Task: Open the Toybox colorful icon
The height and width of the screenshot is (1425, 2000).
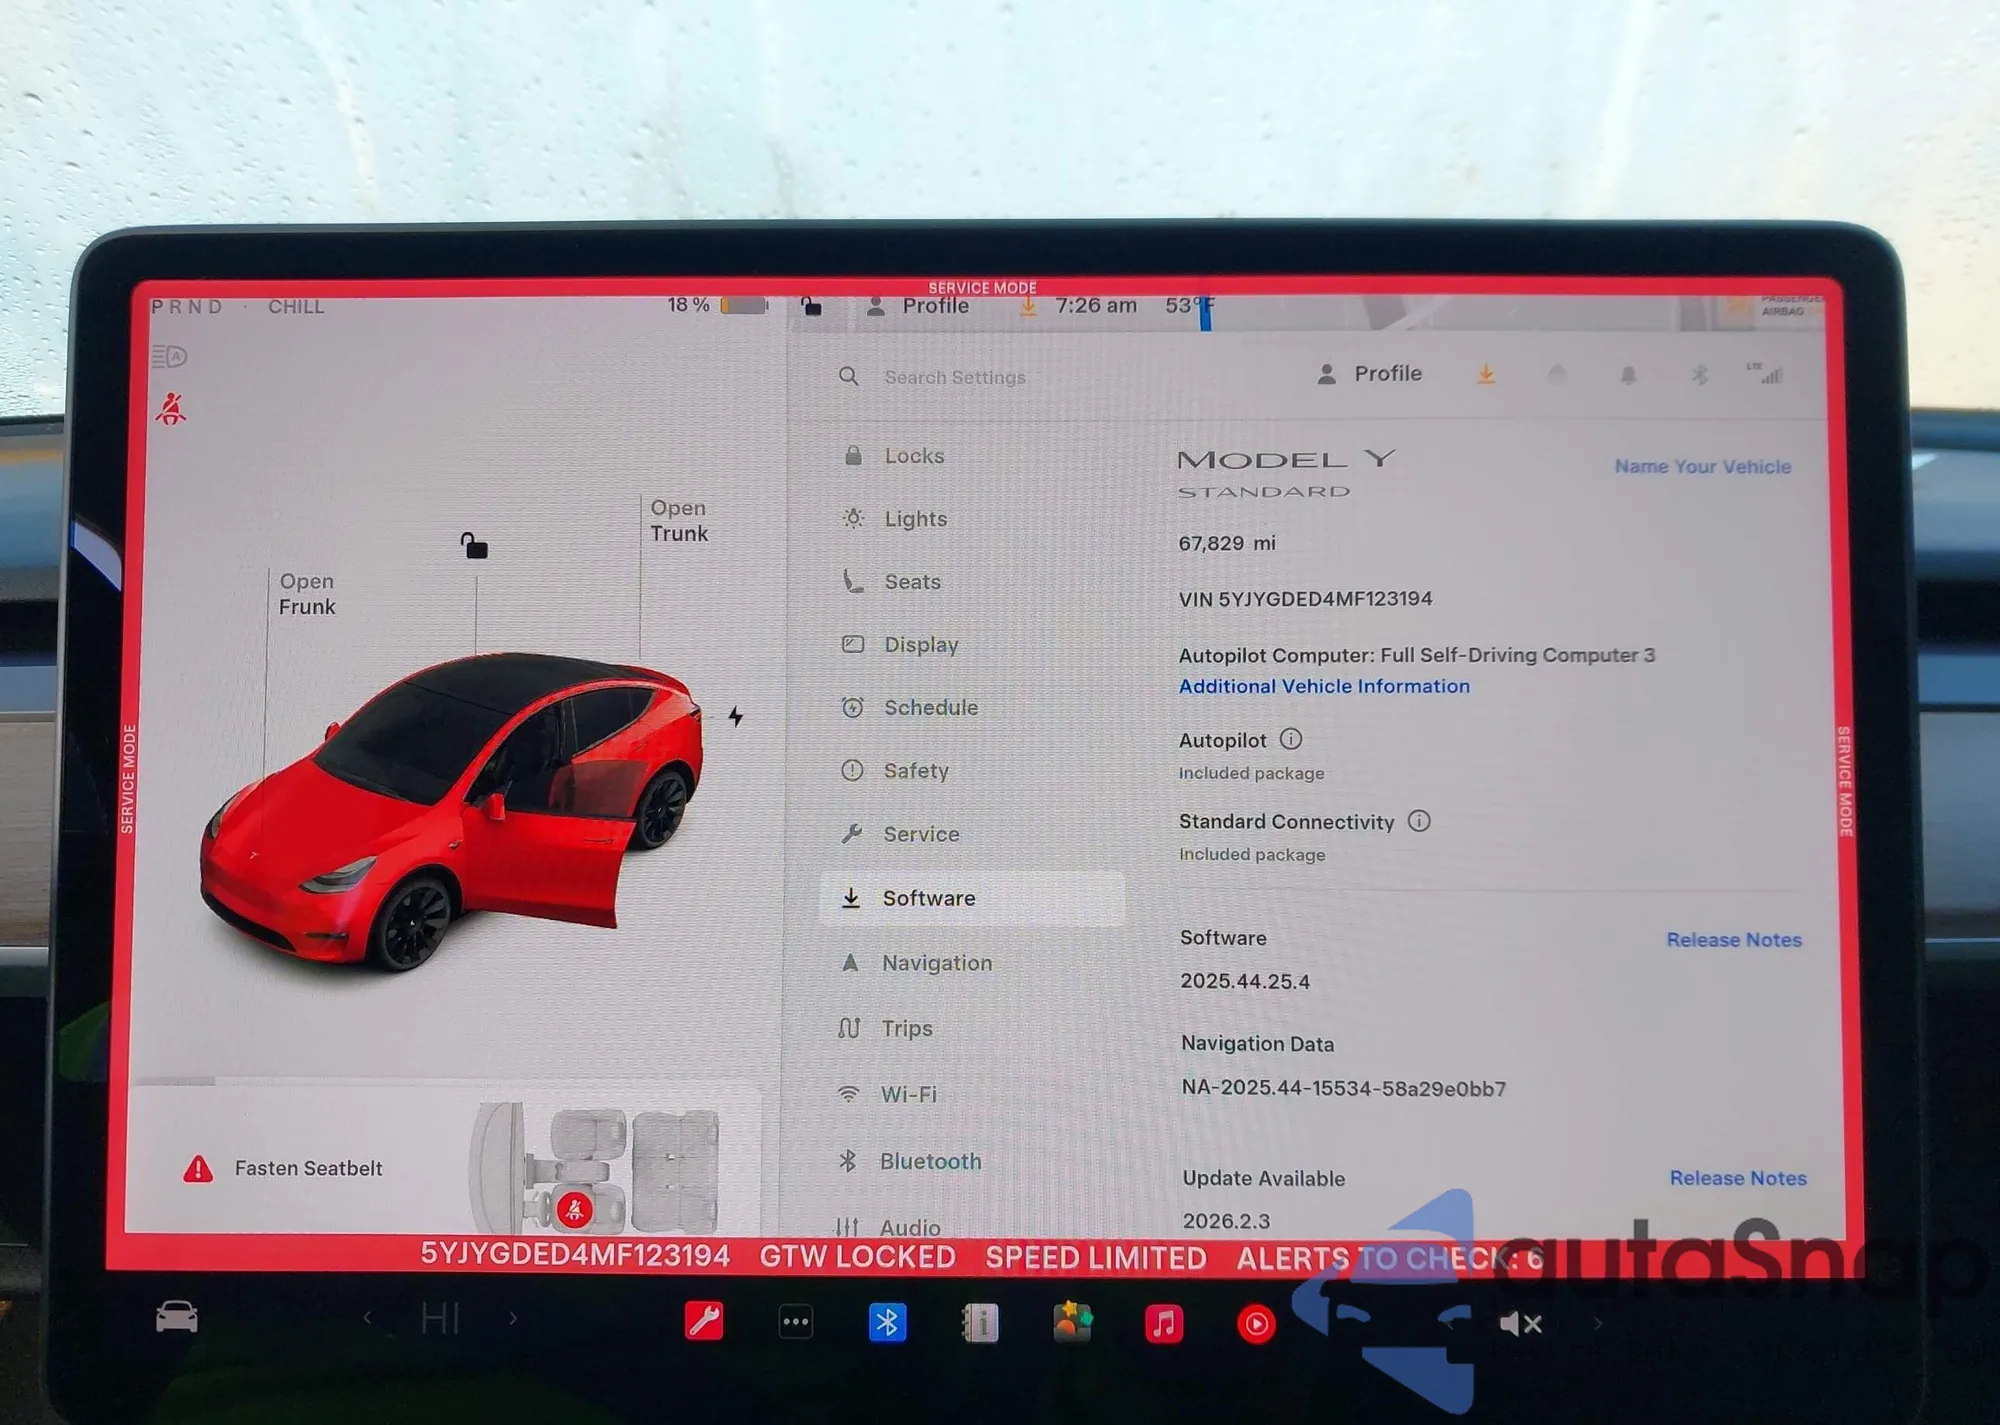Action: click(1072, 1322)
